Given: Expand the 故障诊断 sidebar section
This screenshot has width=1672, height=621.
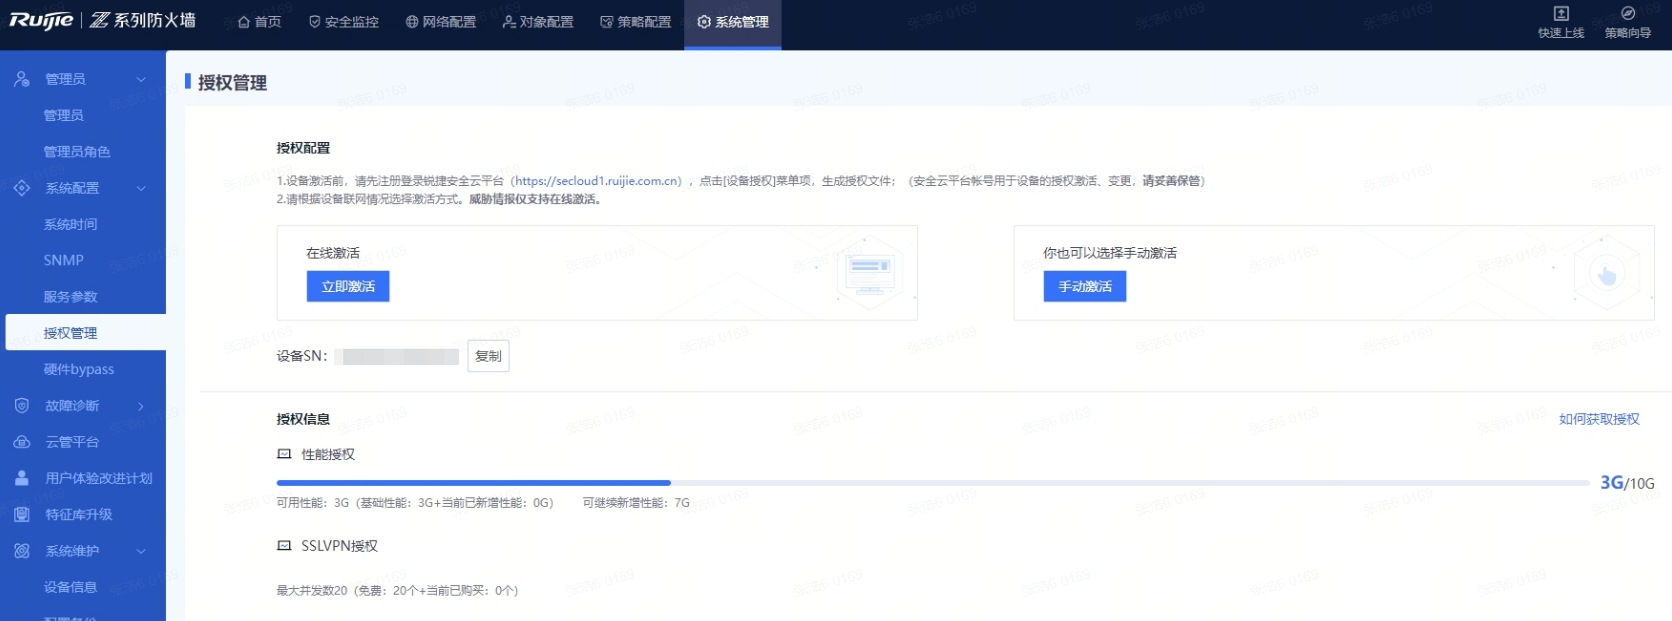Looking at the screenshot, I should click(141, 406).
